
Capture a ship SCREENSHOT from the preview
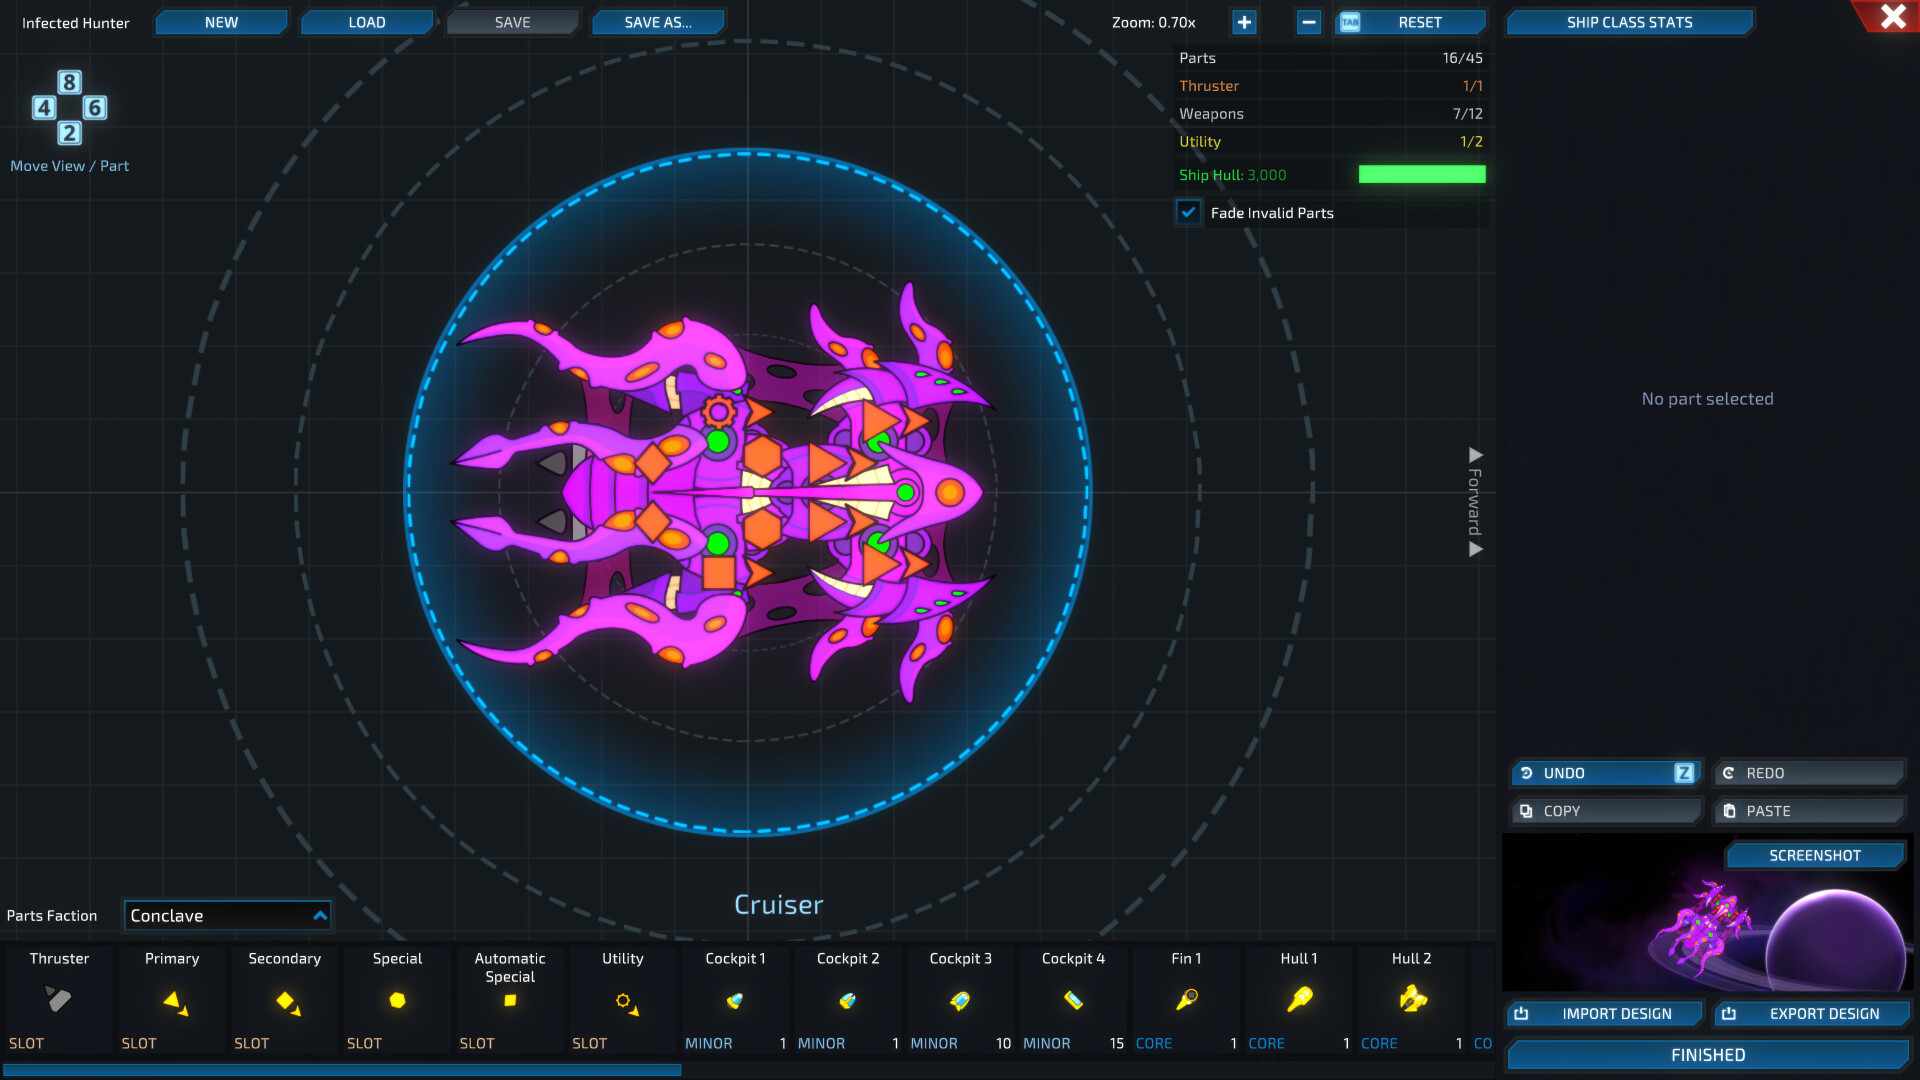pos(1815,855)
